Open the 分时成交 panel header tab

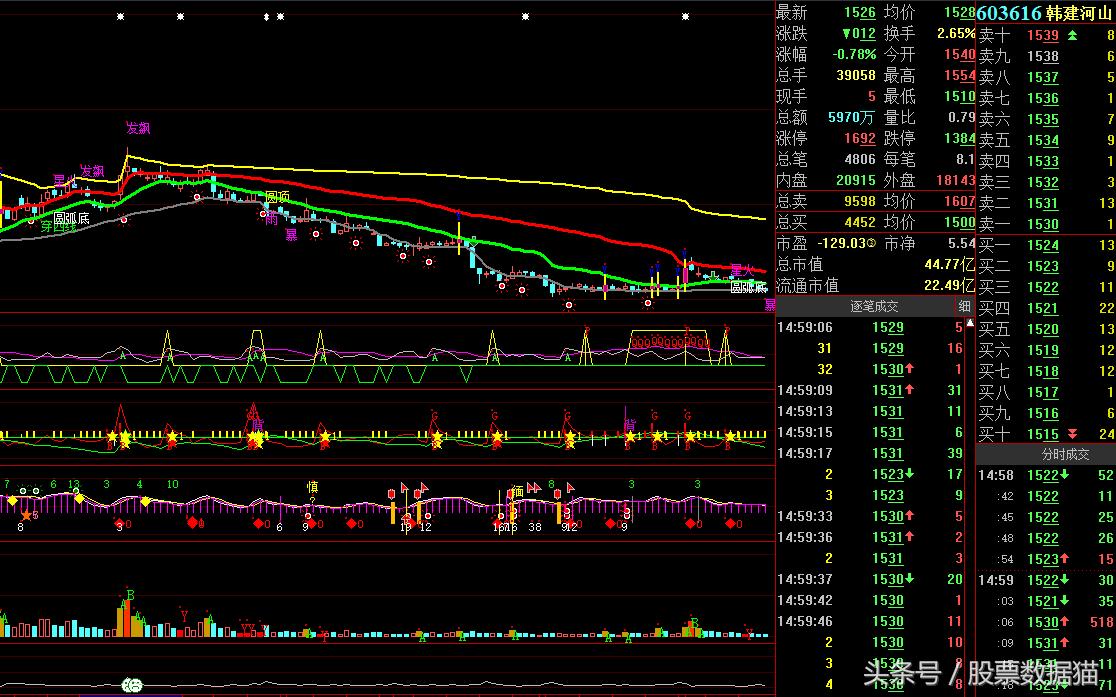tap(1045, 453)
